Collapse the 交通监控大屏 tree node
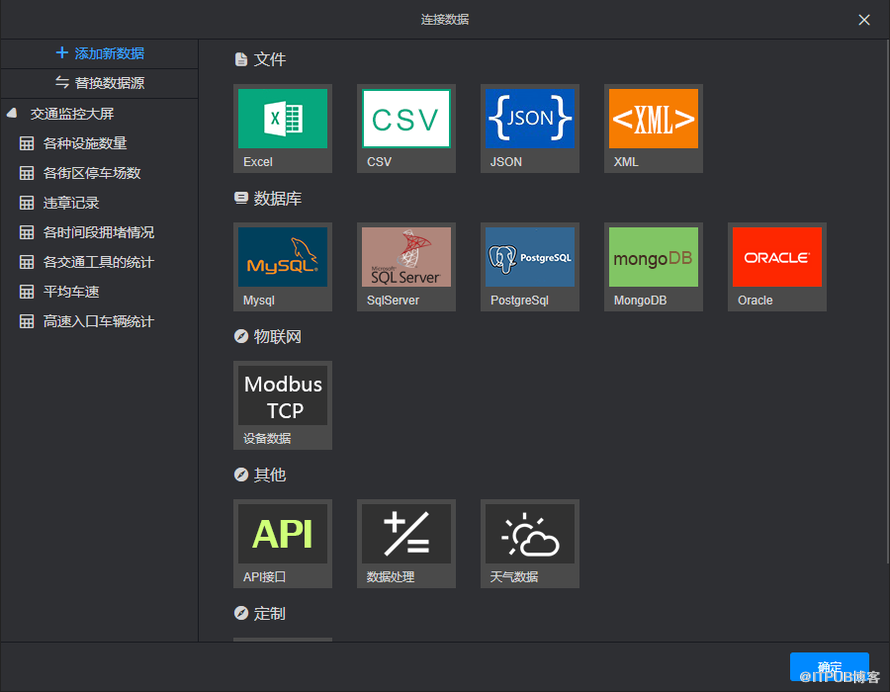890x692 pixels. [x=12, y=114]
